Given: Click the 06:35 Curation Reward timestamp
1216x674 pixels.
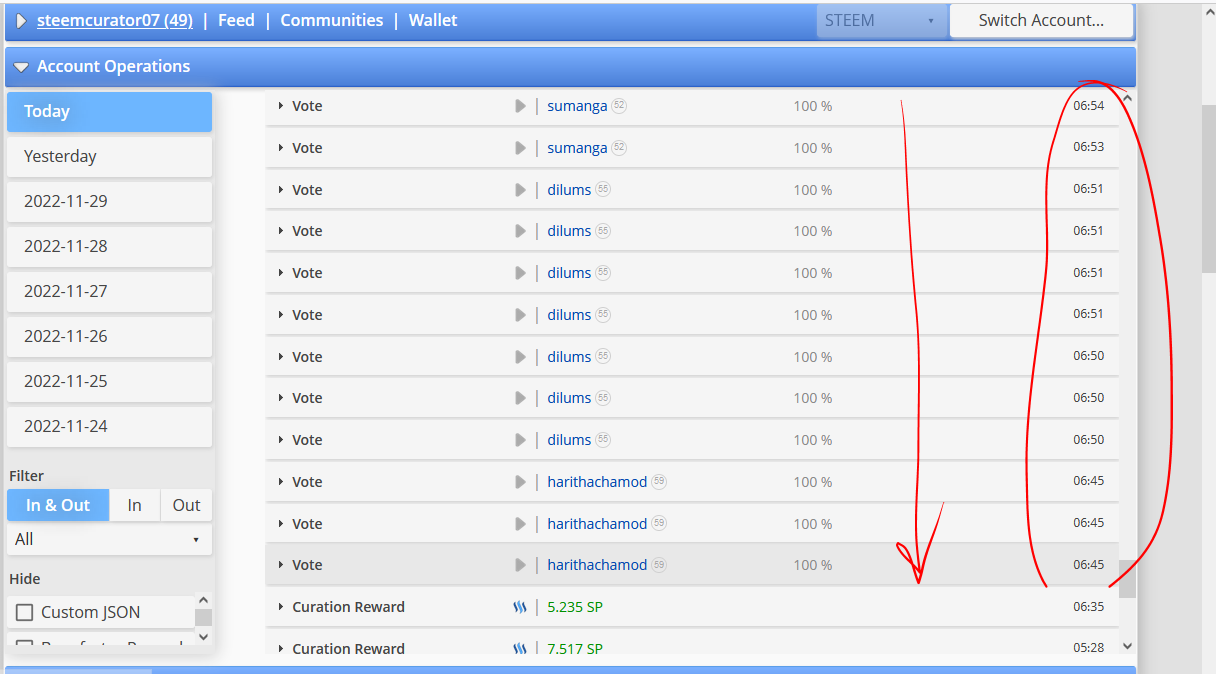Looking at the screenshot, I should click(x=1089, y=606).
